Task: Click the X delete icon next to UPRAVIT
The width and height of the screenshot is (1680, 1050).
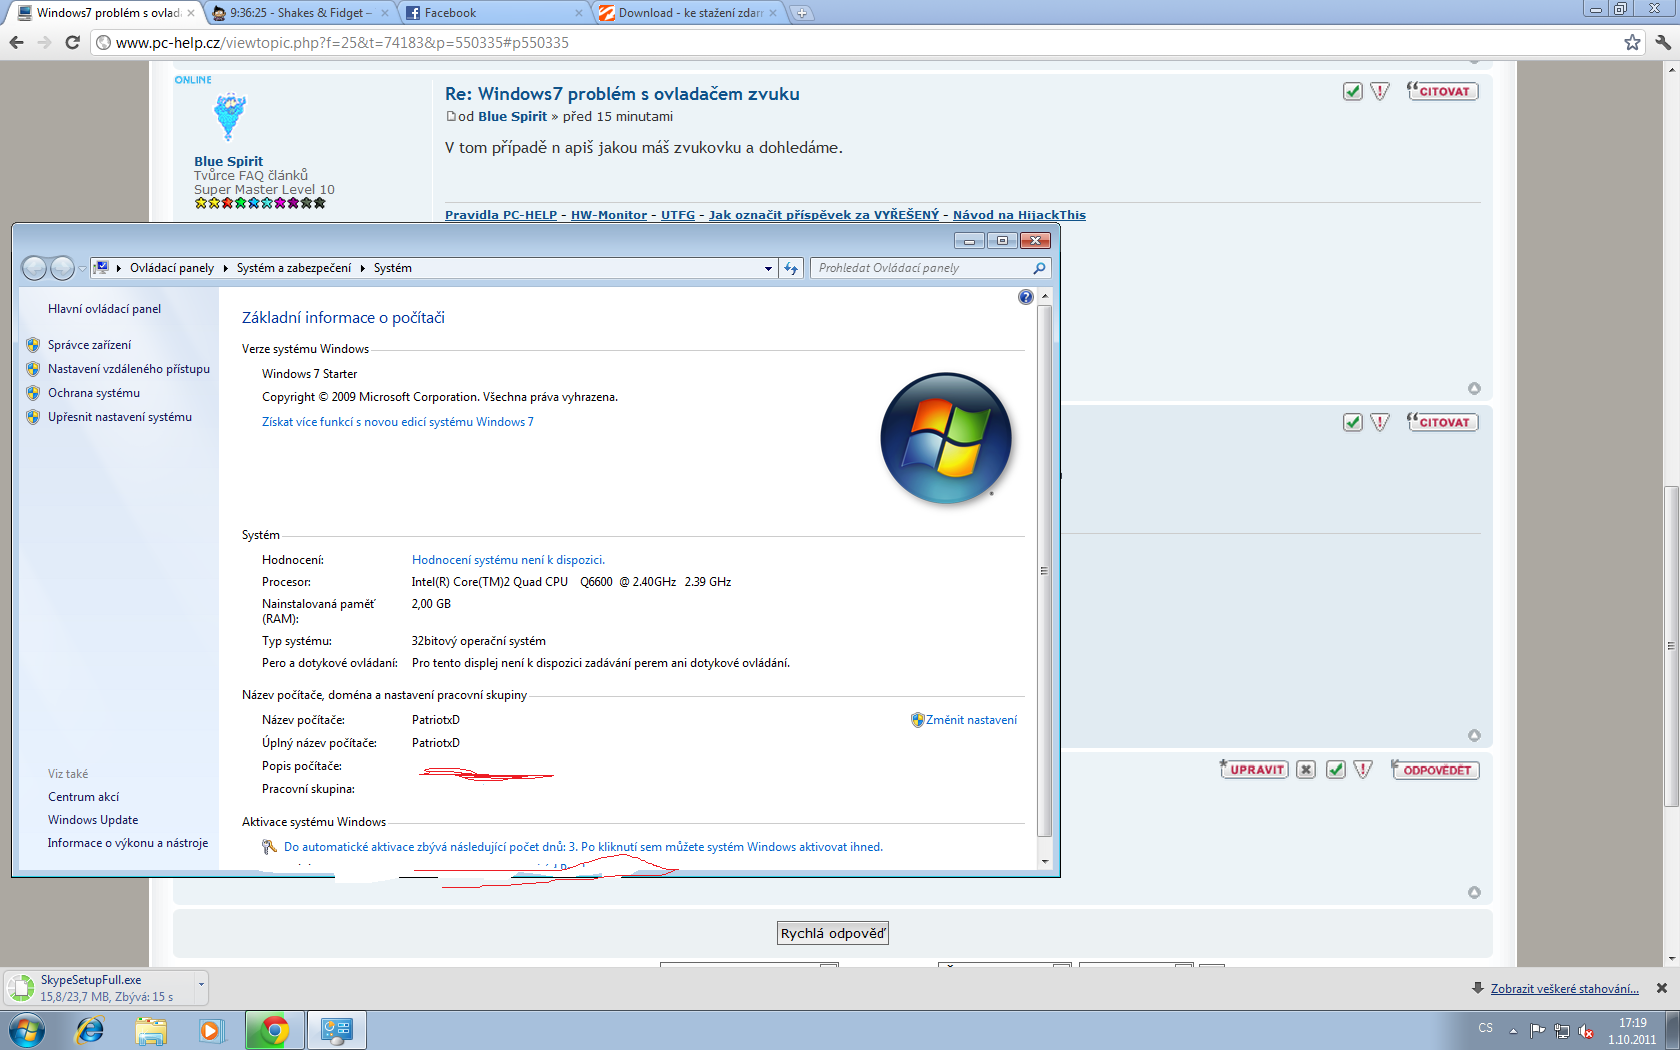Action: [x=1306, y=769]
